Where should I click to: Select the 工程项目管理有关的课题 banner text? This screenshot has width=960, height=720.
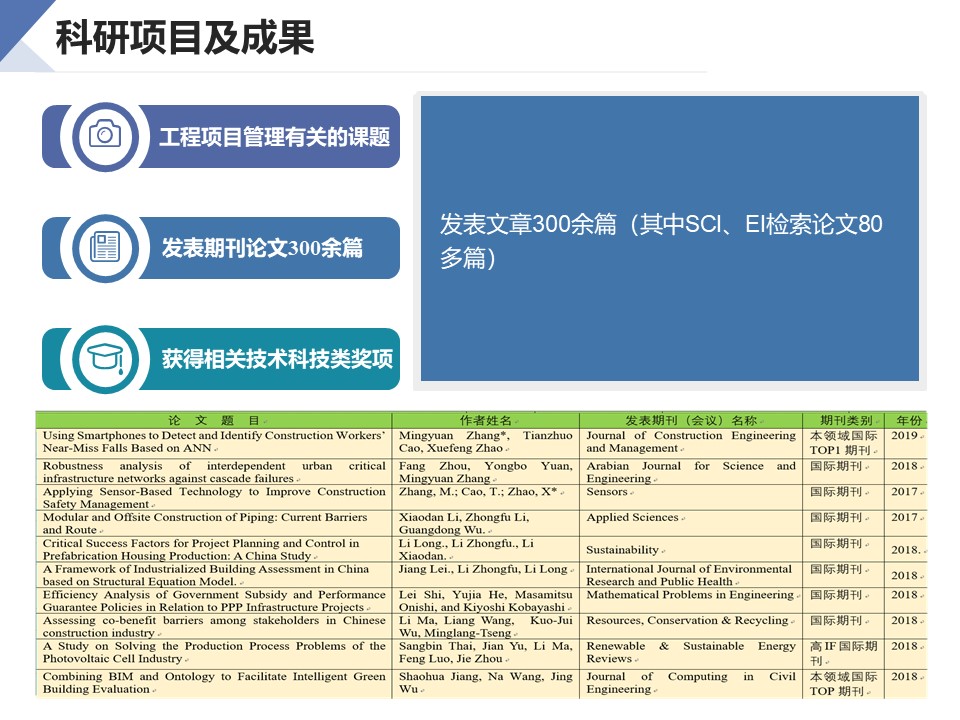[x=274, y=137]
